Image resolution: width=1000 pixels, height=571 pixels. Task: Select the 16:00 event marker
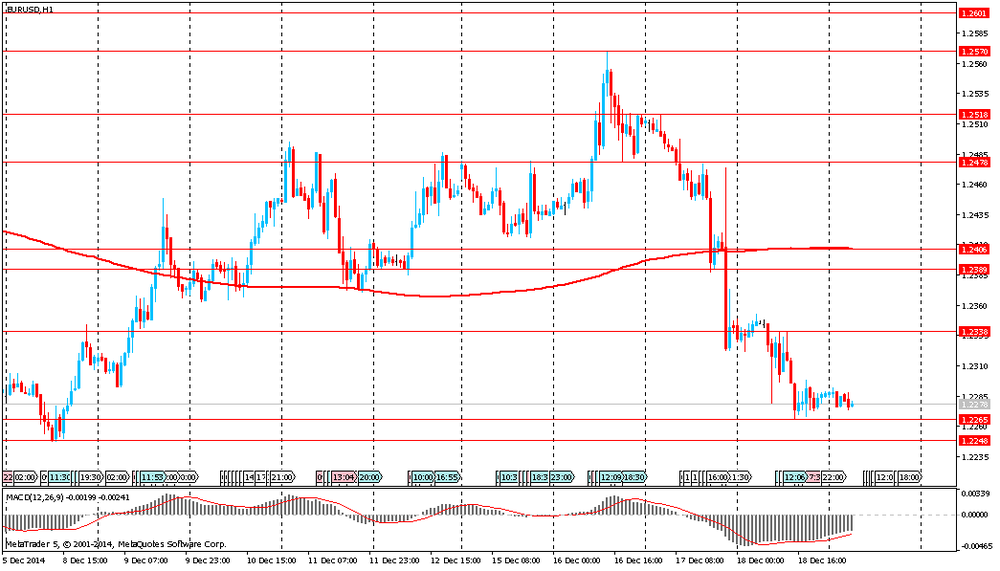click(x=718, y=477)
